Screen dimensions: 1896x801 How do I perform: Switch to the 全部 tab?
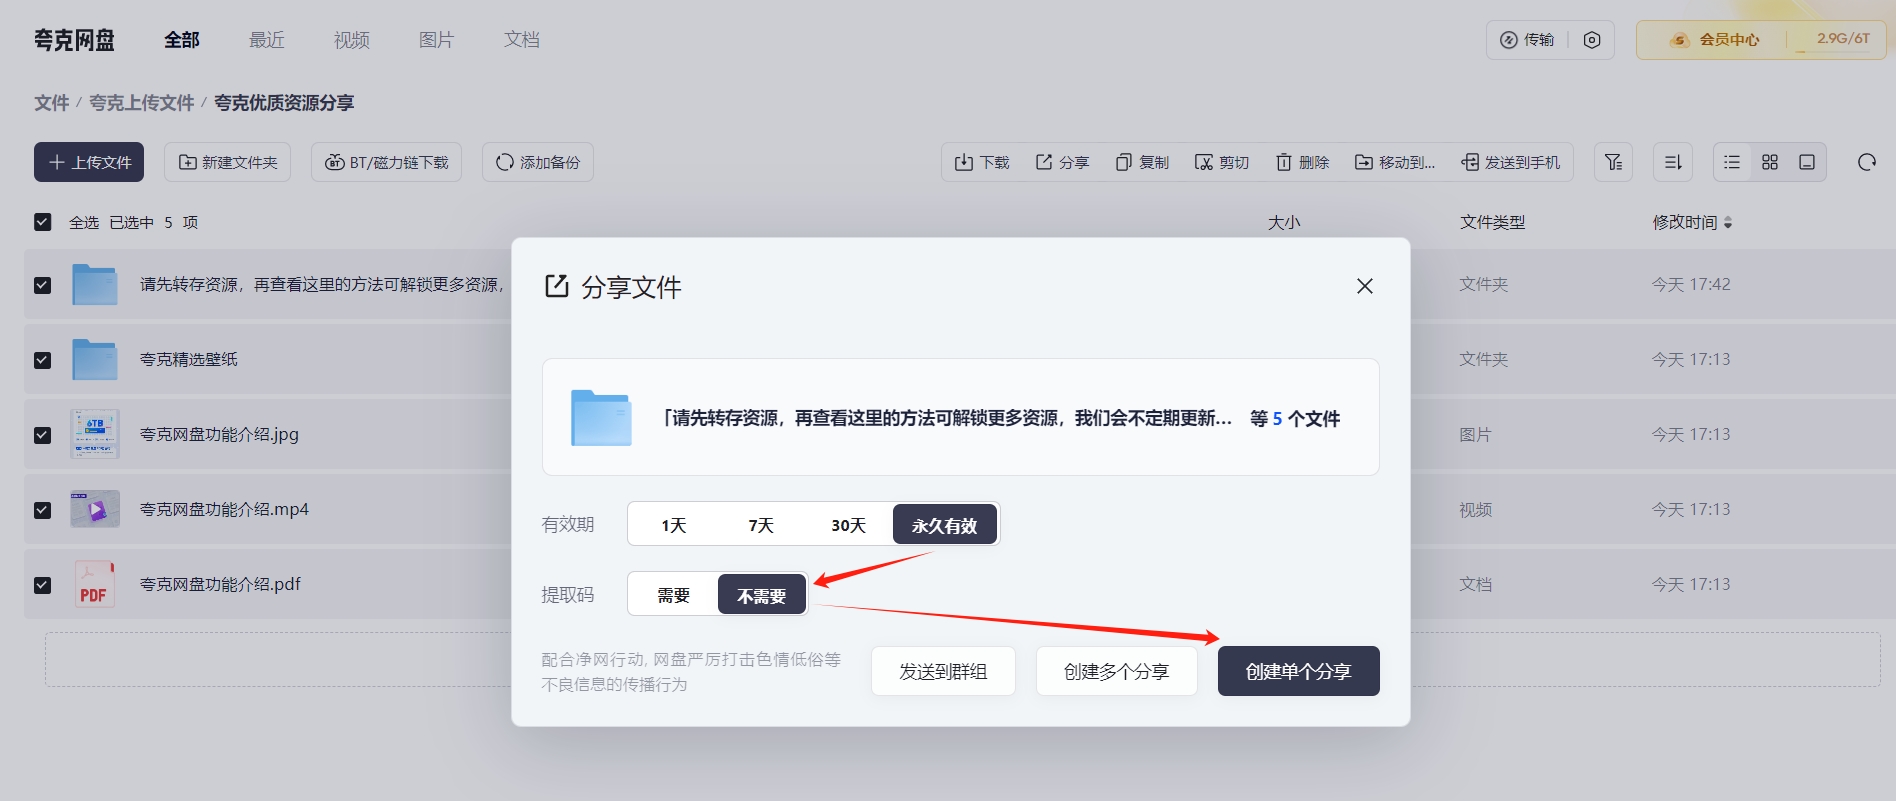click(182, 40)
